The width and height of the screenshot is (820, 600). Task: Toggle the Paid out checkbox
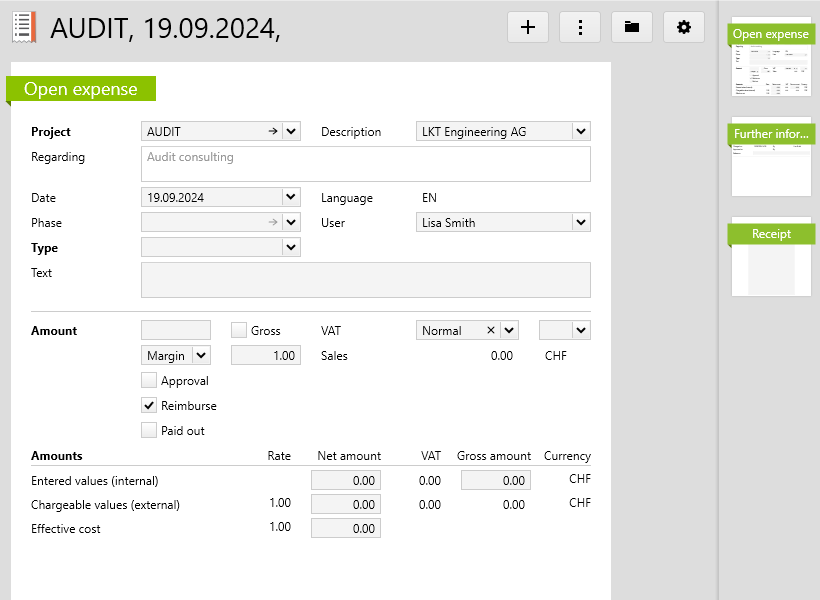(x=149, y=430)
